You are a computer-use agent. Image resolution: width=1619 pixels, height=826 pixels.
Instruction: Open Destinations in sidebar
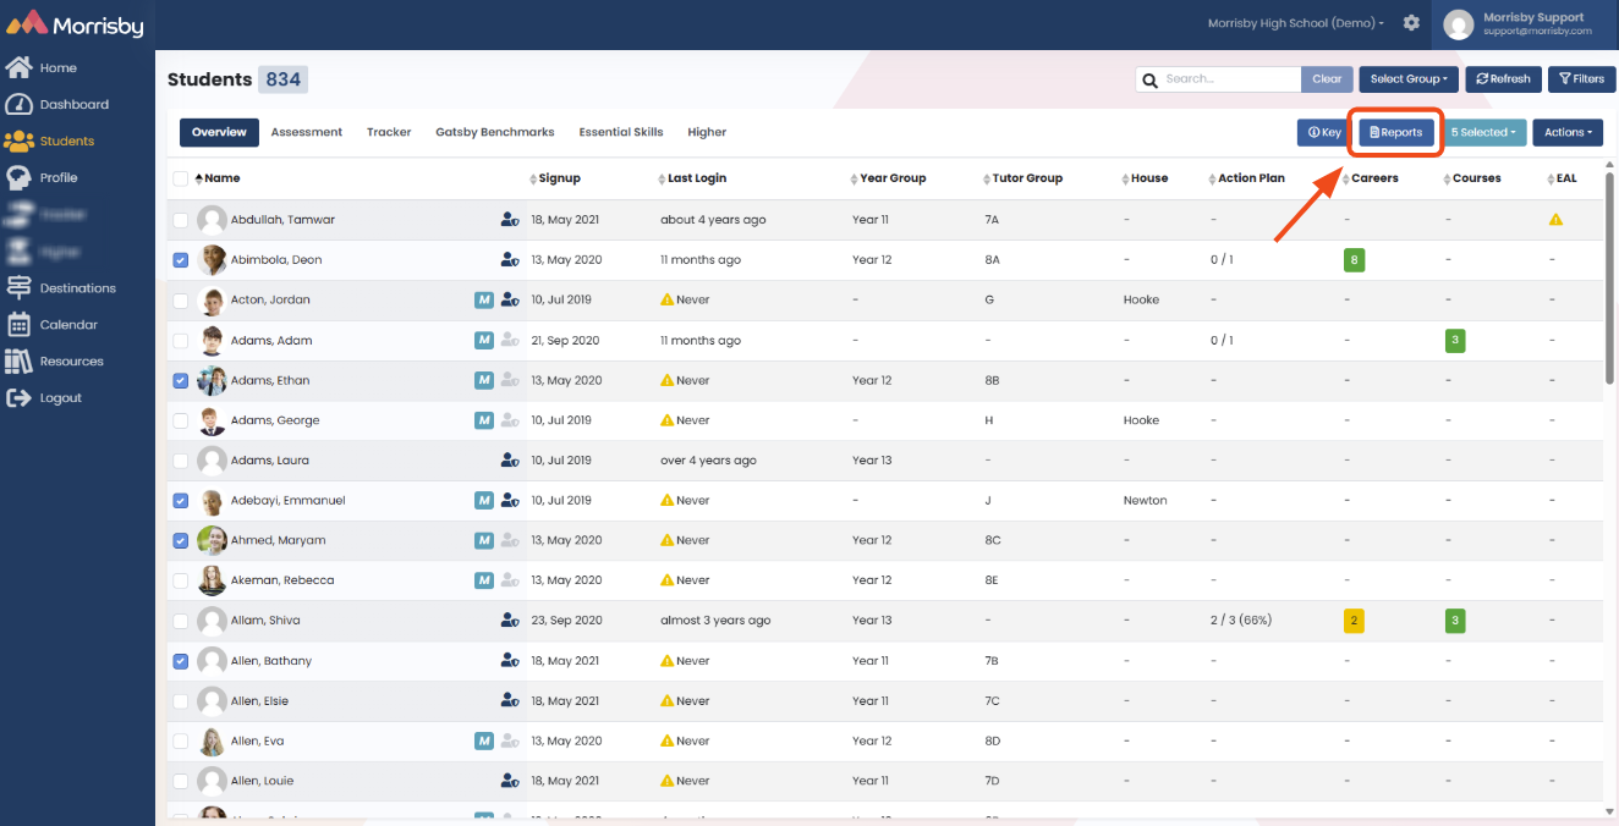point(61,288)
